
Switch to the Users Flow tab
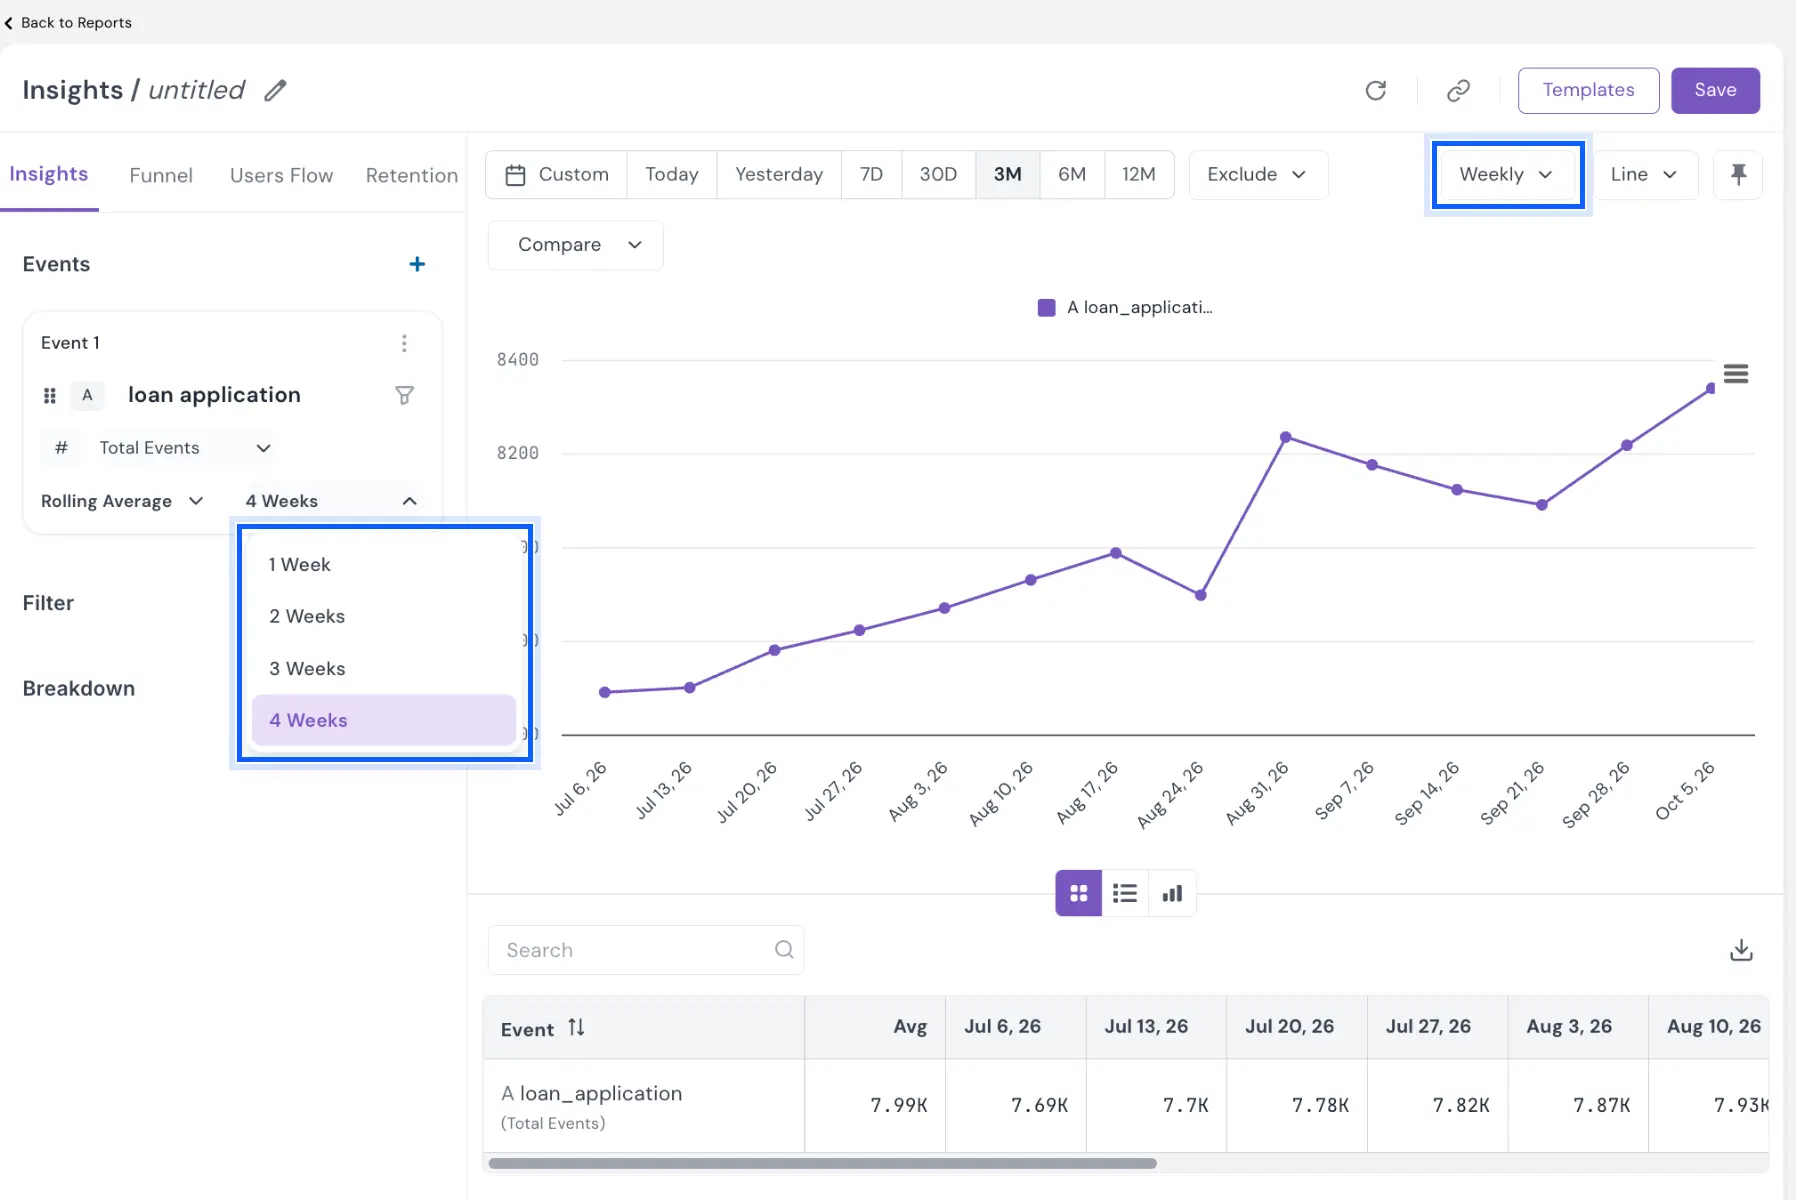point(281,176)
